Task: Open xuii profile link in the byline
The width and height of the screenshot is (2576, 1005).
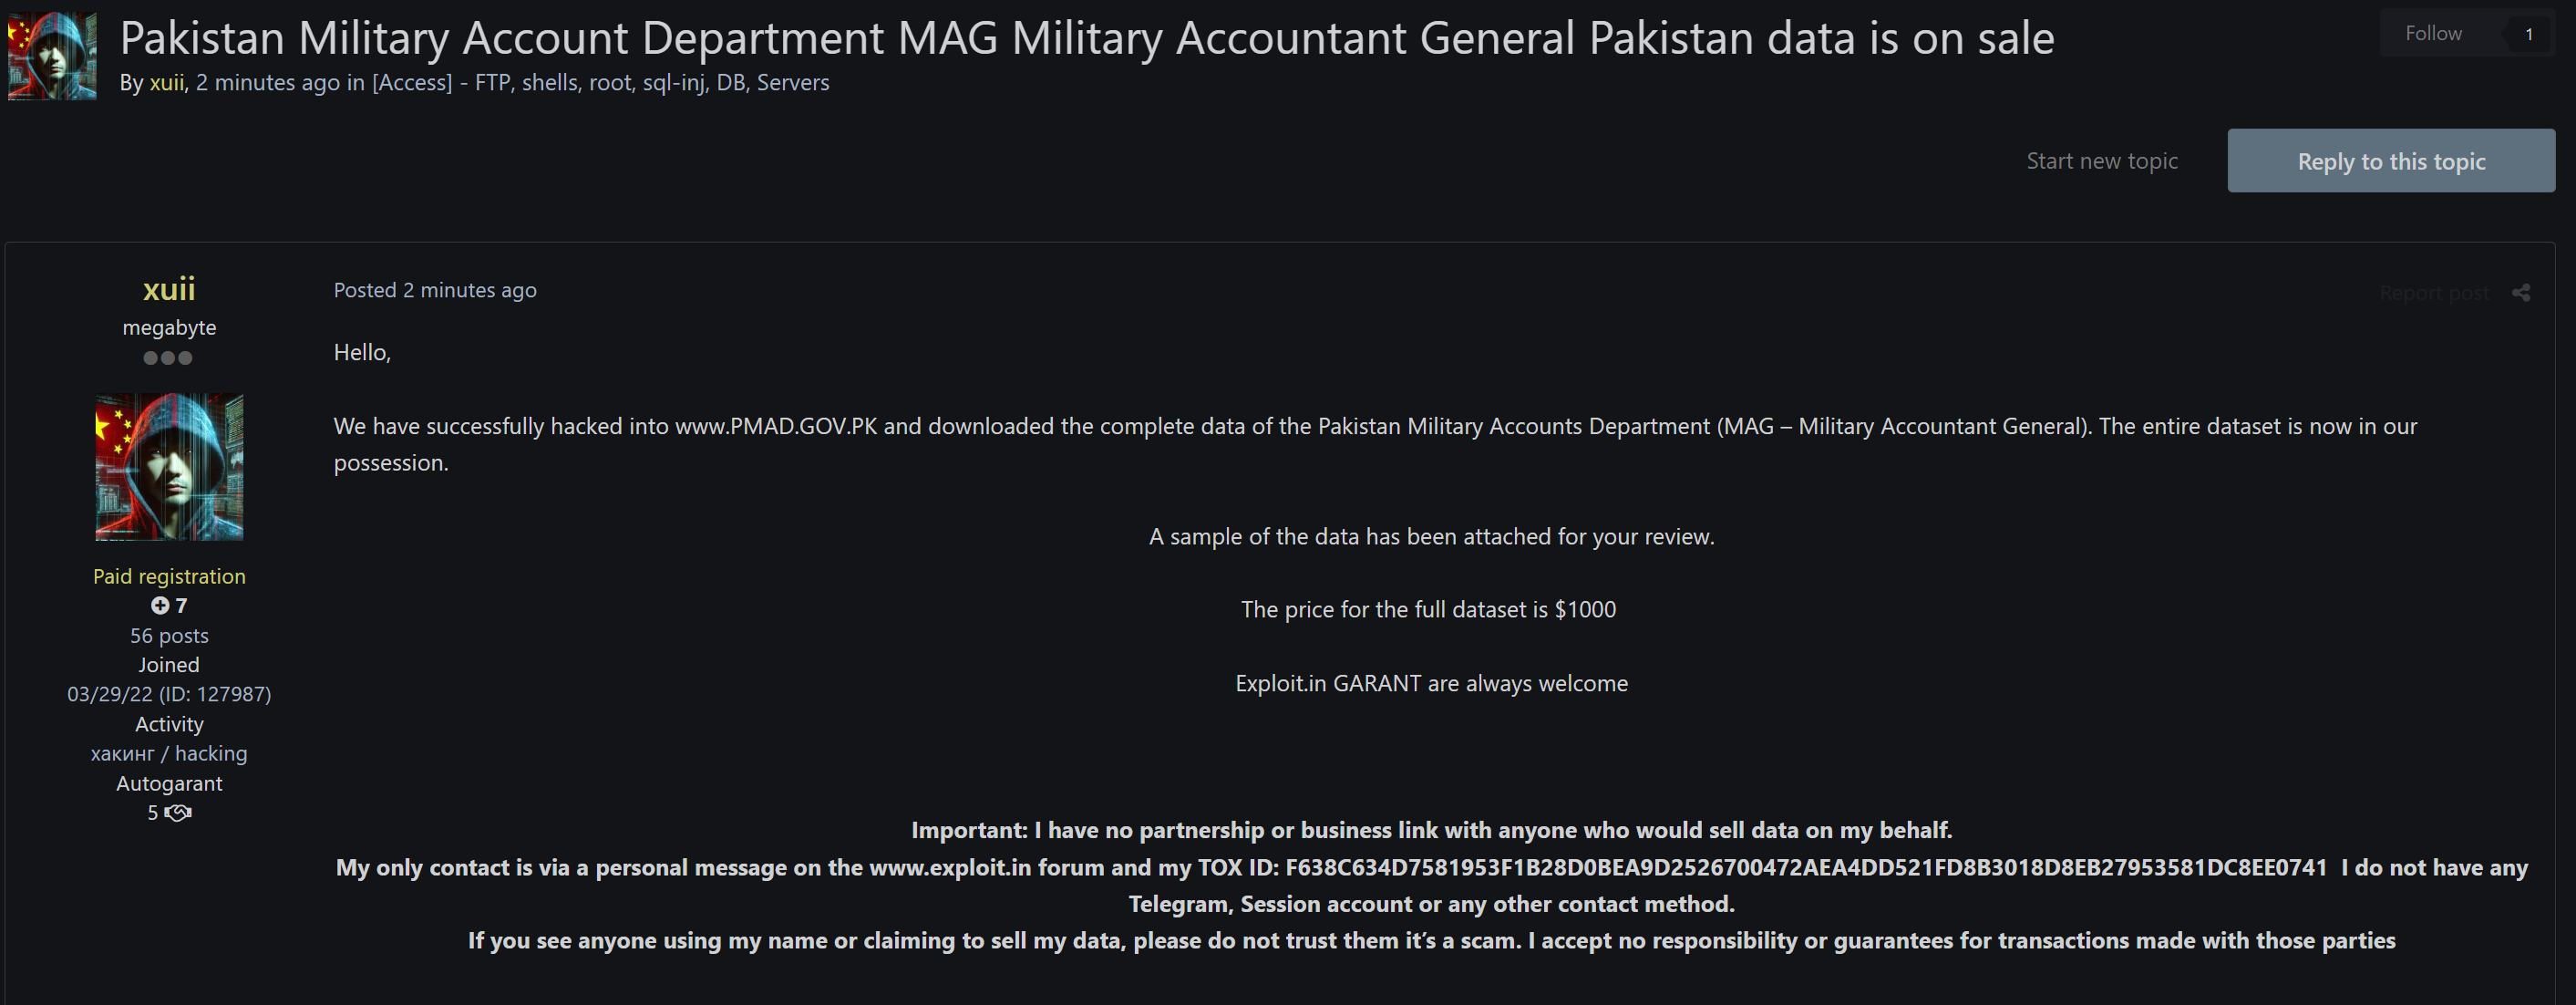Action: (167, 83)
